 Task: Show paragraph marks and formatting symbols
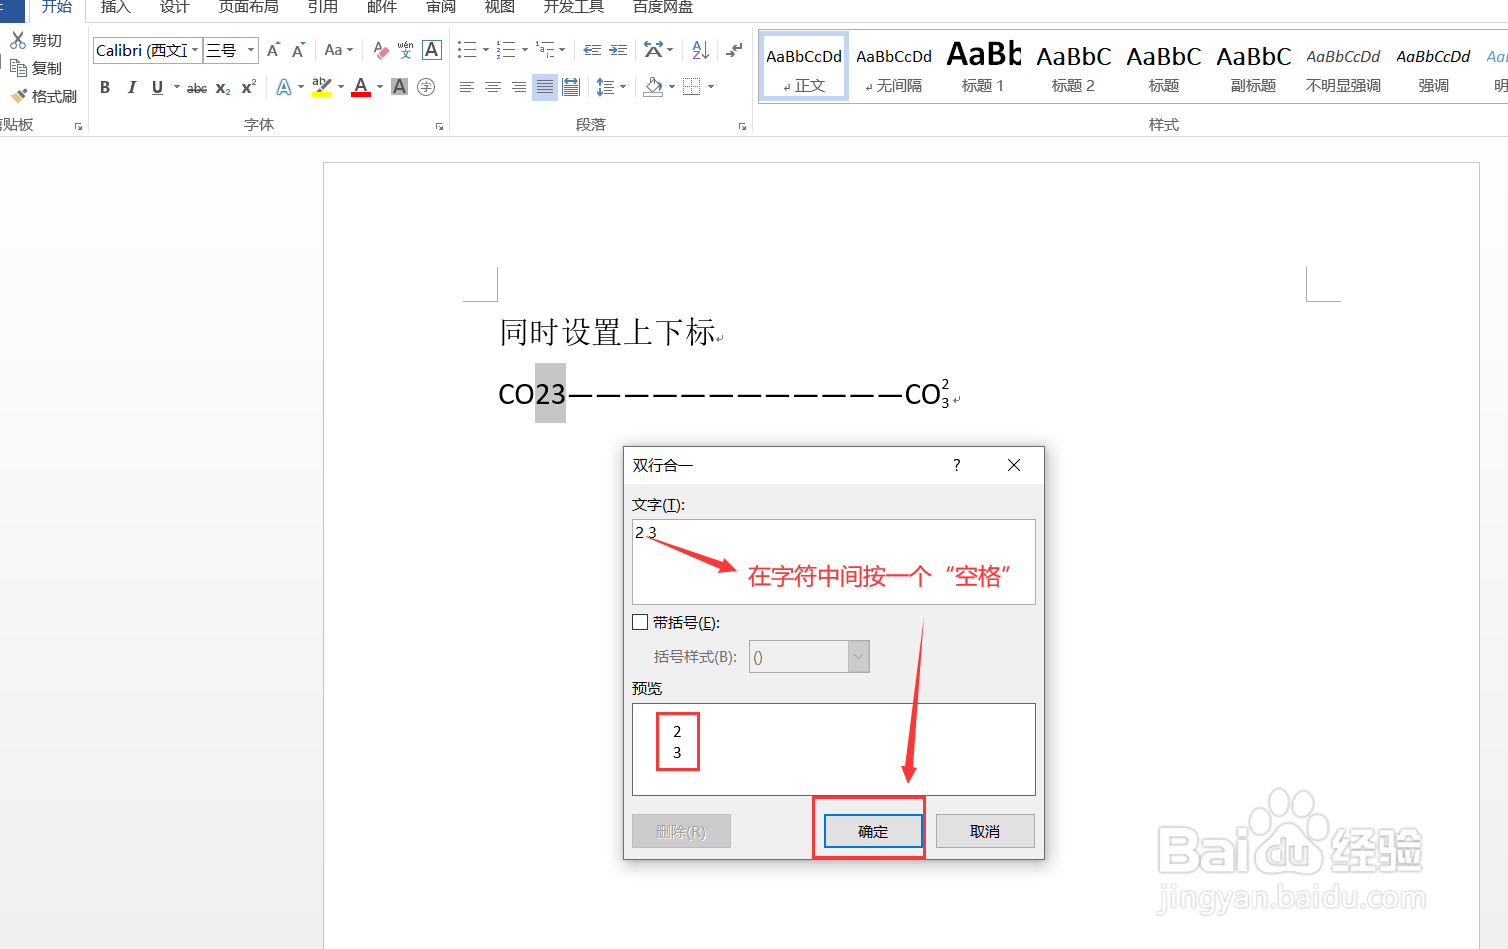click(x=734, y=50)
